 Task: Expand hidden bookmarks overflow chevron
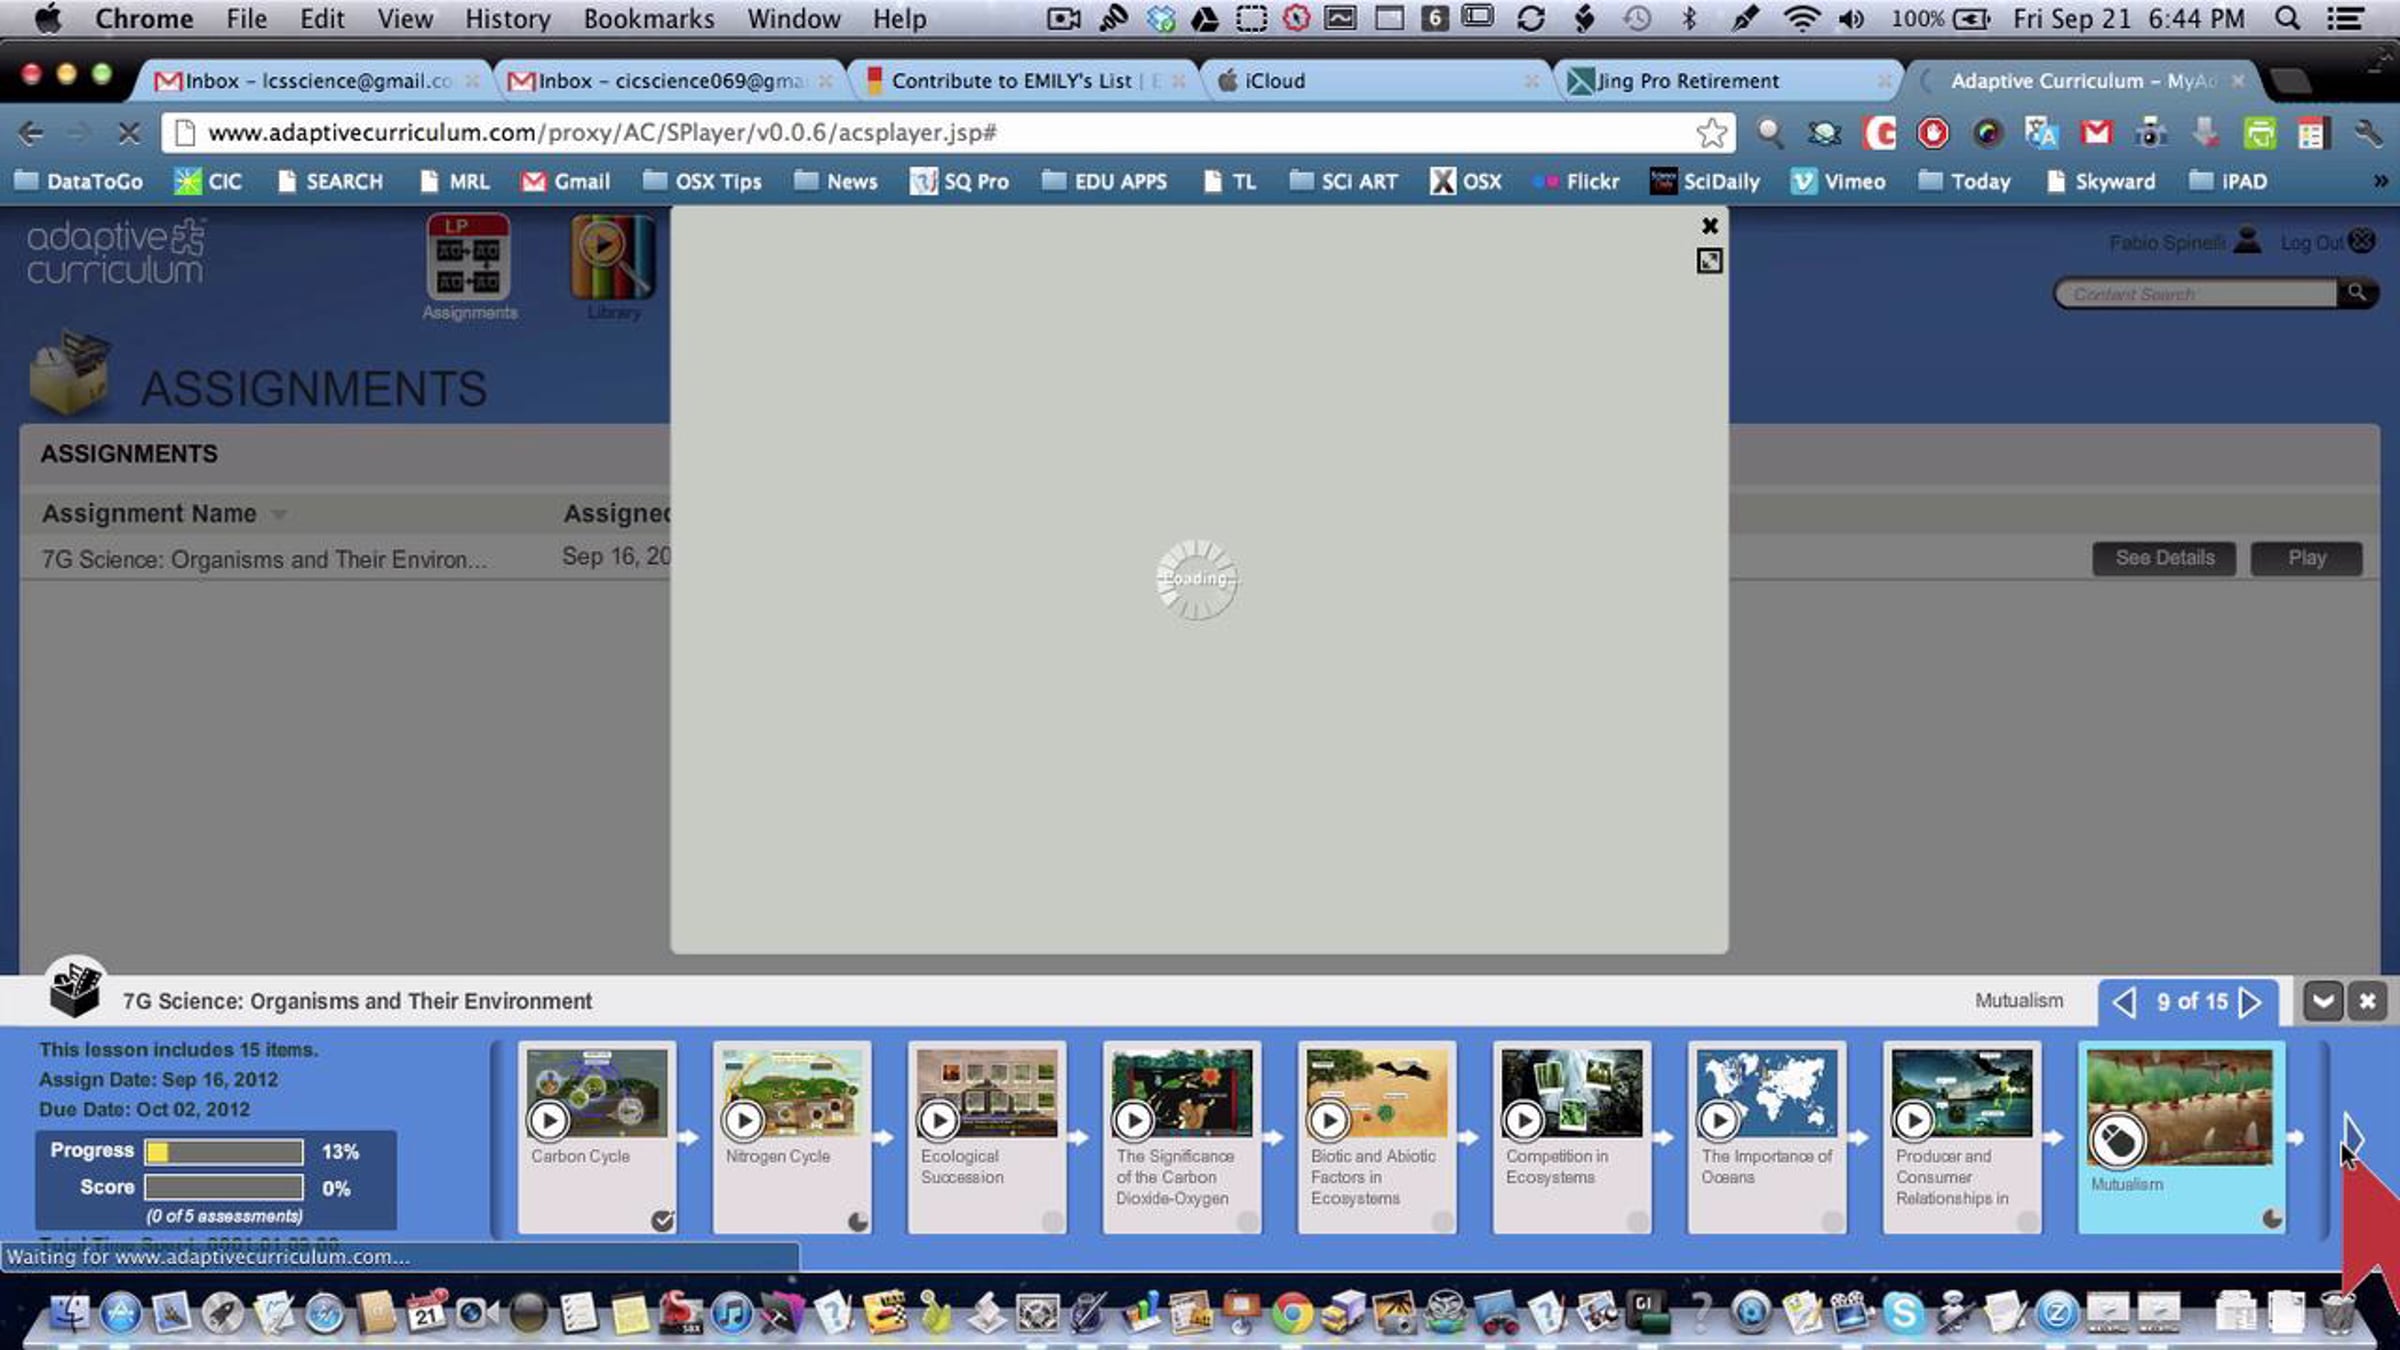(x=2380, y=181)
